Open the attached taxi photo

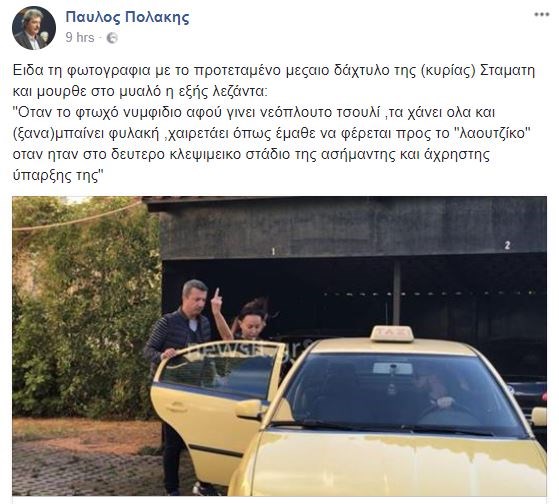tap(279, 346)
